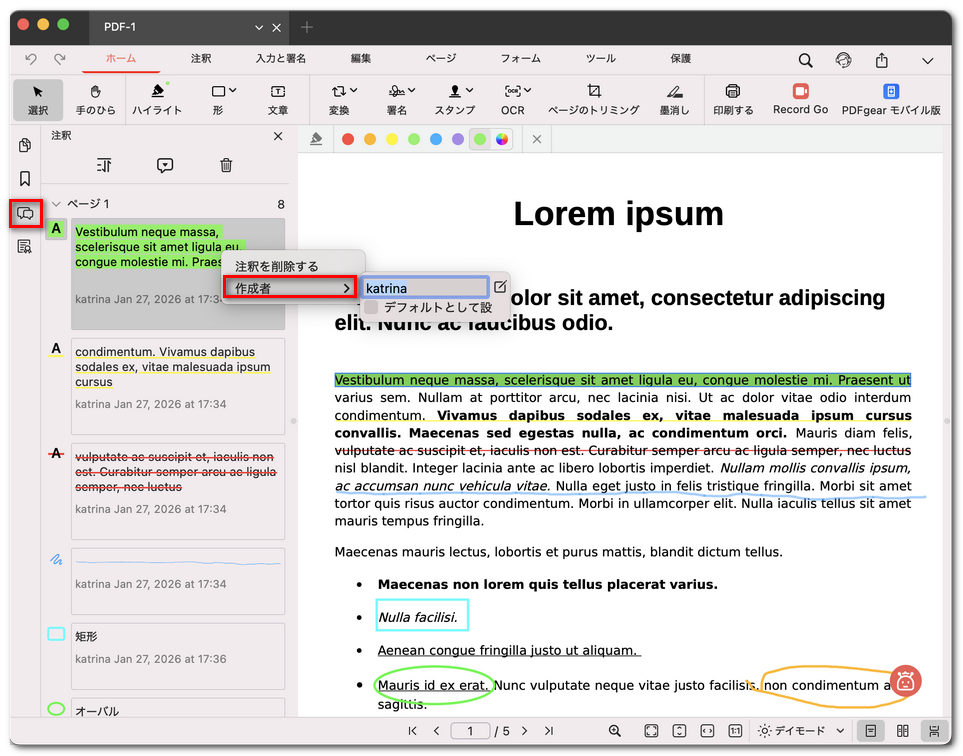Viewport: 963px width, 756px height.
Task: Select the Hand (手のひら) tool
Action: [x=96, y=98]
